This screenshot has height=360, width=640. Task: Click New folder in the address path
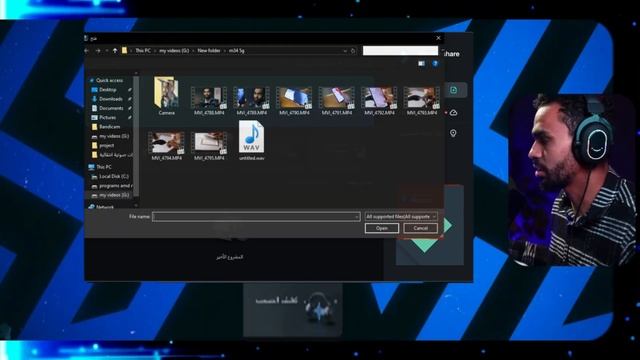click(209, 51)
